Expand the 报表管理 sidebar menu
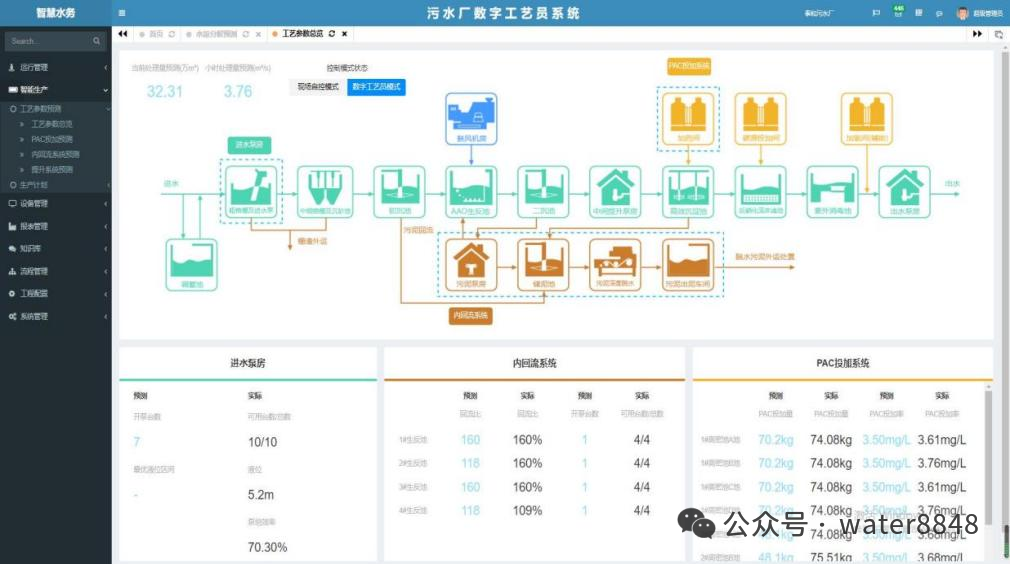1010x564 pixels. (56, 226)
